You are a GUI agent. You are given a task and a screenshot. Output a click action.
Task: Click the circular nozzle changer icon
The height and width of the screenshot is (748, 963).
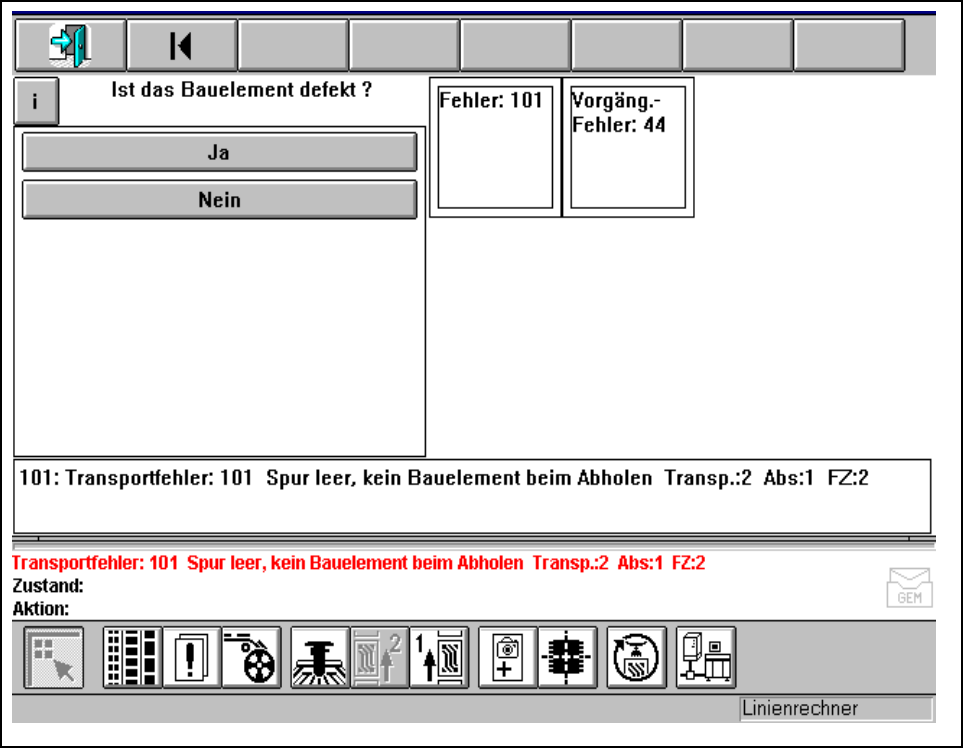[636, 658]
